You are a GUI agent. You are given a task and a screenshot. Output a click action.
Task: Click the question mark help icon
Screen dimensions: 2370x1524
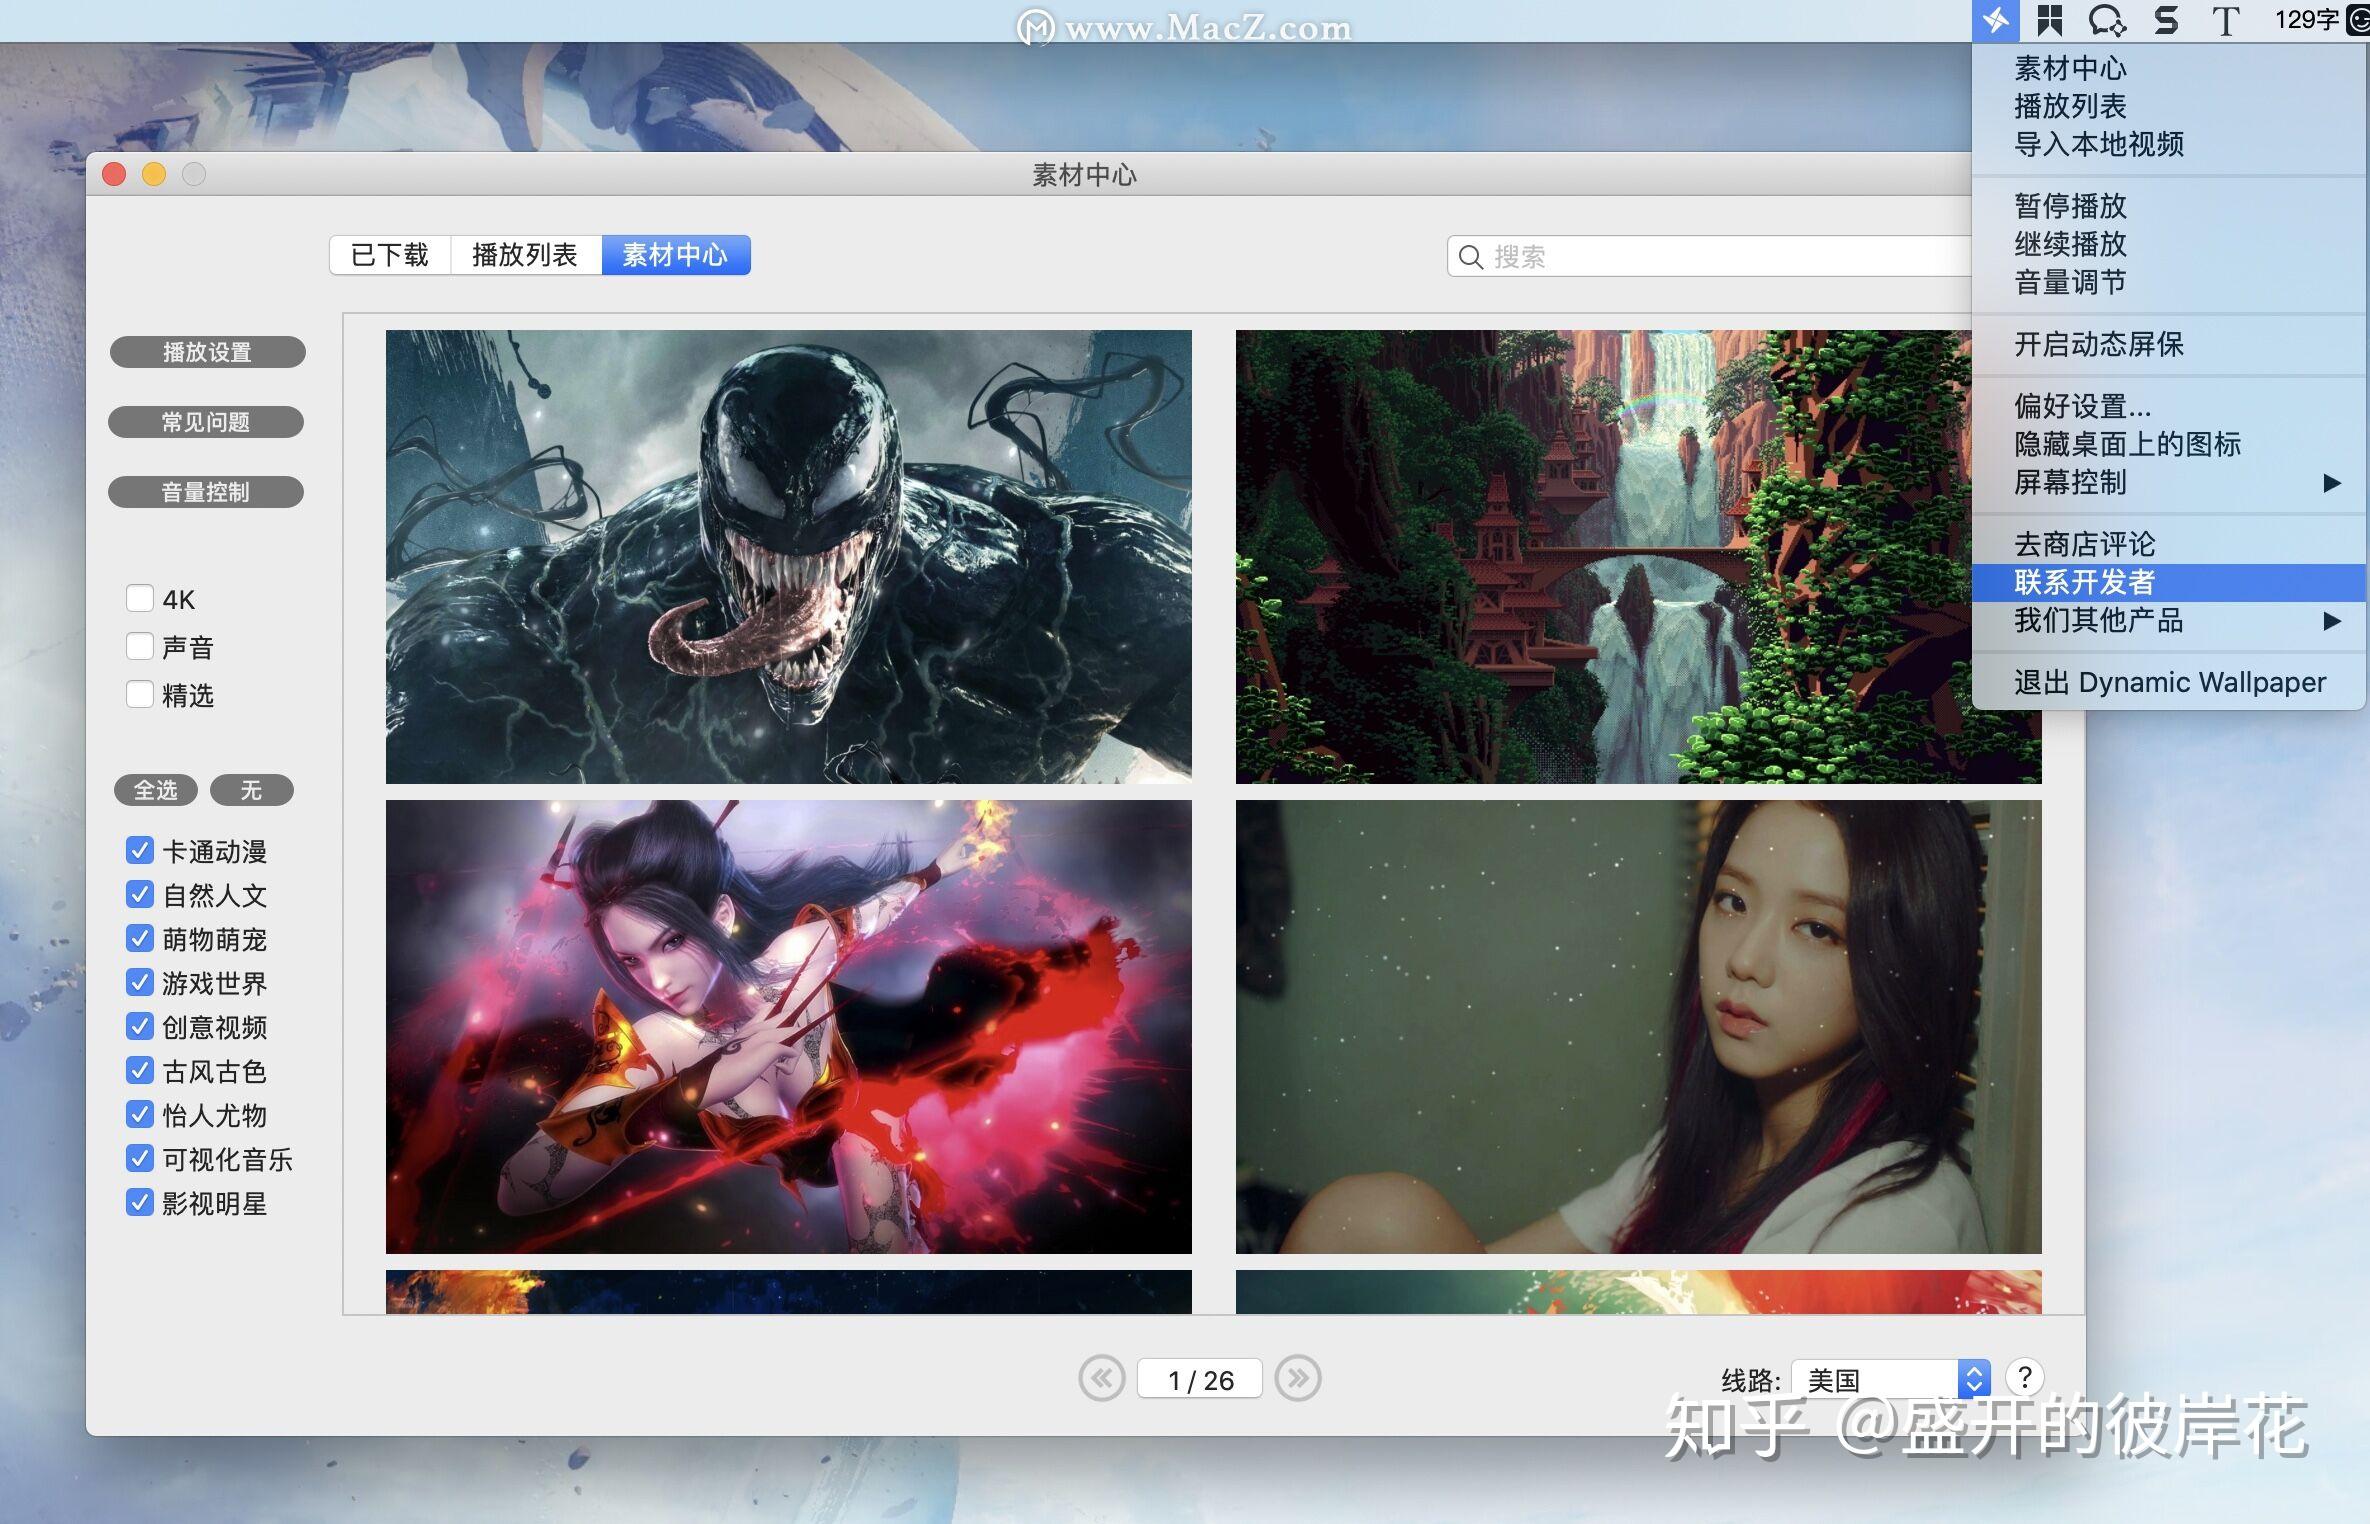[x=2024, y=1377]
